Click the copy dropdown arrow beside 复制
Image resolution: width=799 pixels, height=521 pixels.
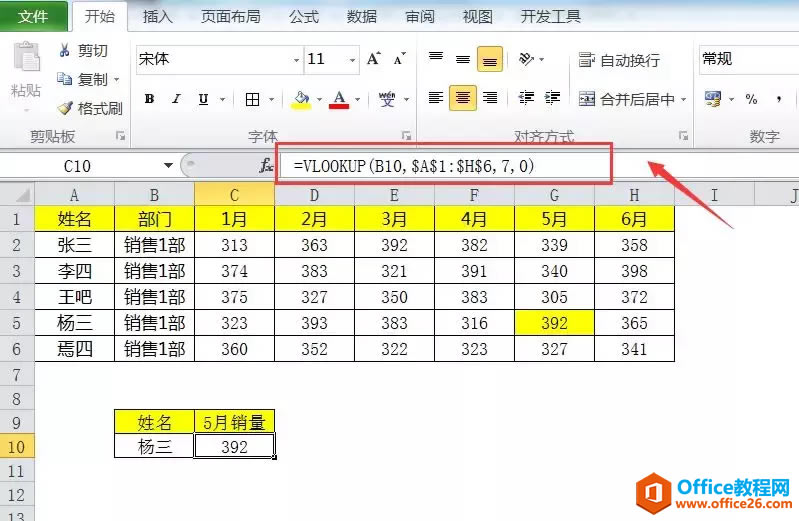117,80
